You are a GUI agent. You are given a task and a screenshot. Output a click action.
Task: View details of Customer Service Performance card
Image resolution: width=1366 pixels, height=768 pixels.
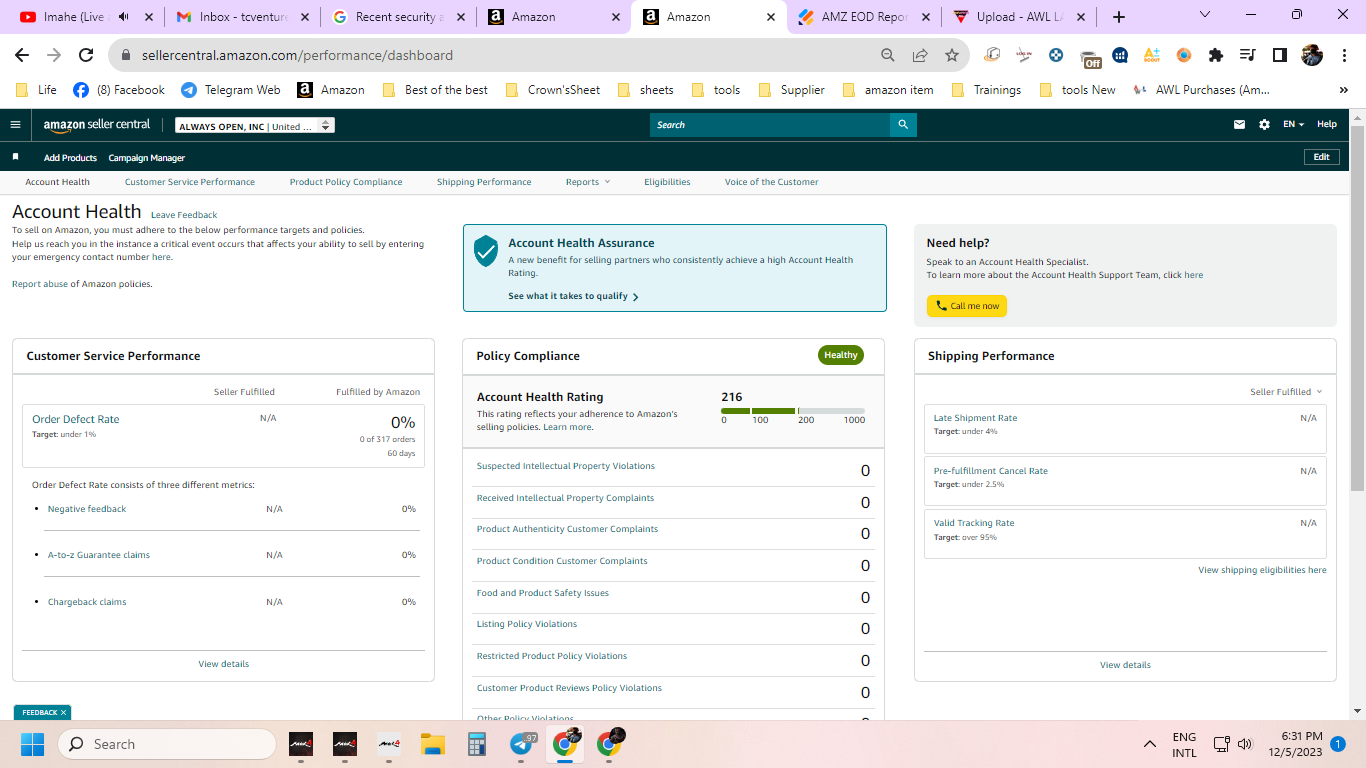pyautogui.click(x=224, y=664)
